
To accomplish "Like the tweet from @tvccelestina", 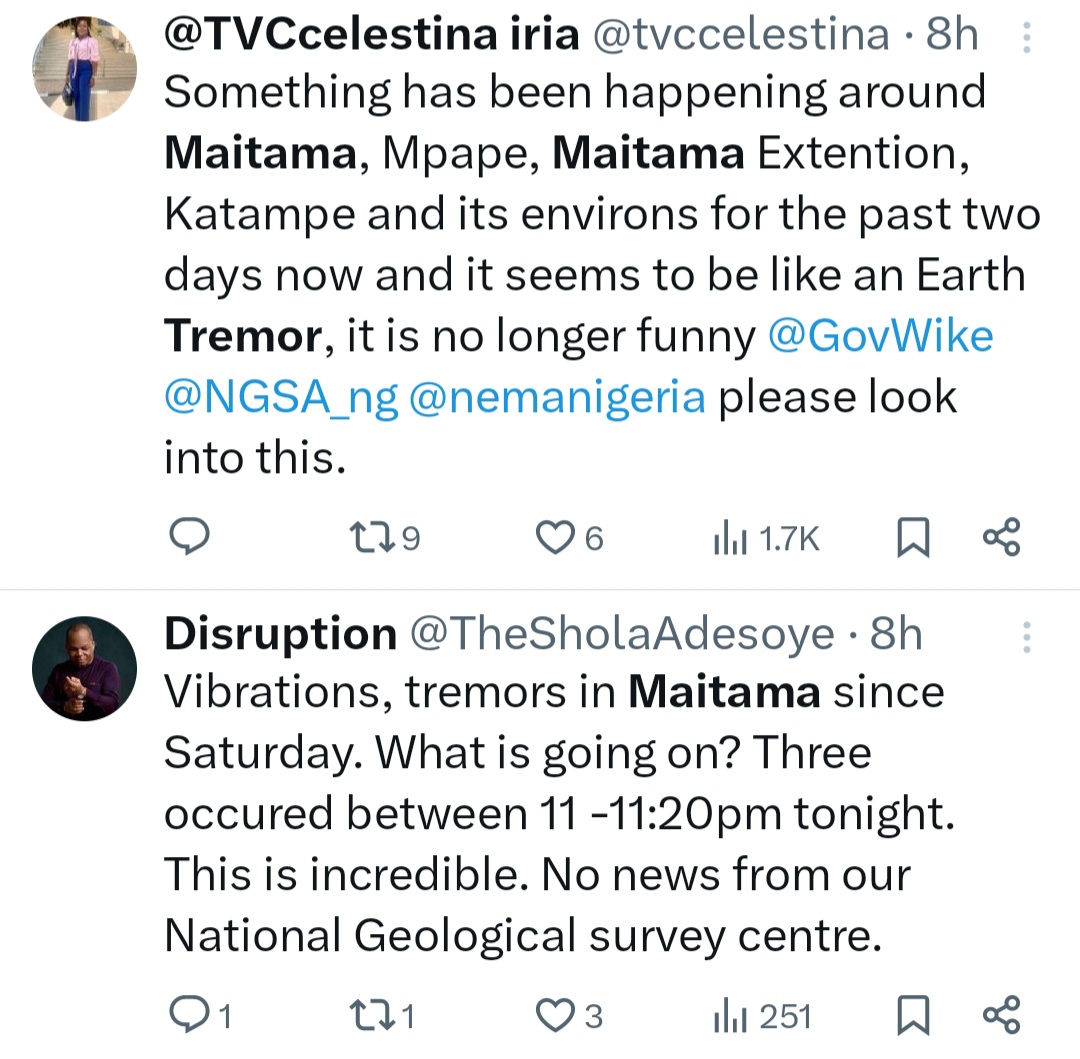I will pos(553,537).
